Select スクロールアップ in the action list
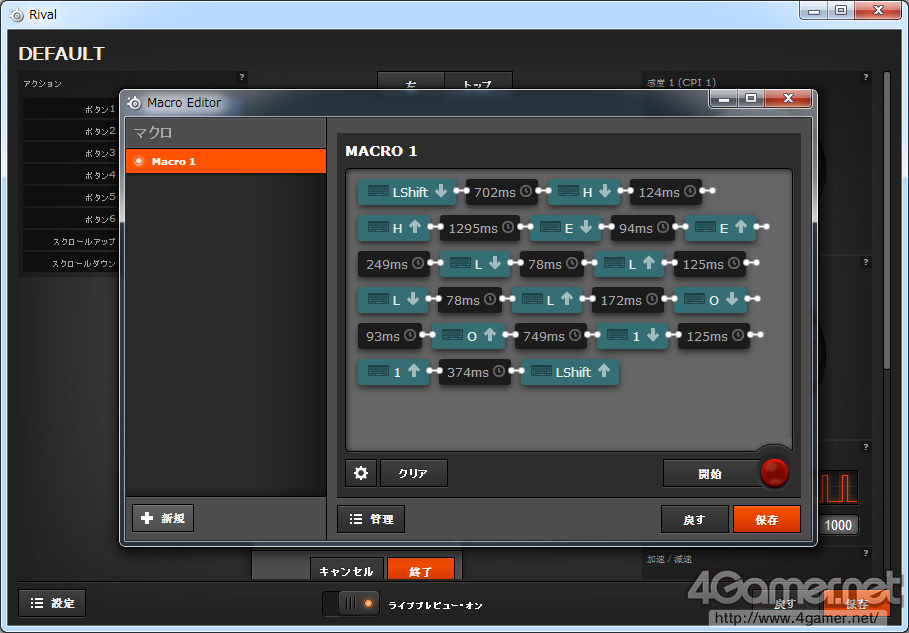Image resolution: width=909 pixels, height=633 pixels. pos(71,241)
